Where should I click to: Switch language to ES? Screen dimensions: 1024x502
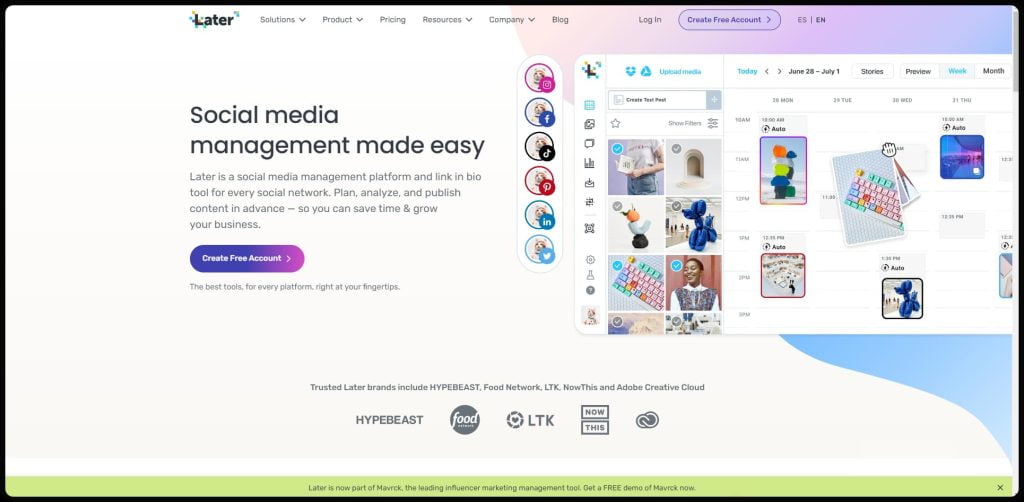point(802,20)
